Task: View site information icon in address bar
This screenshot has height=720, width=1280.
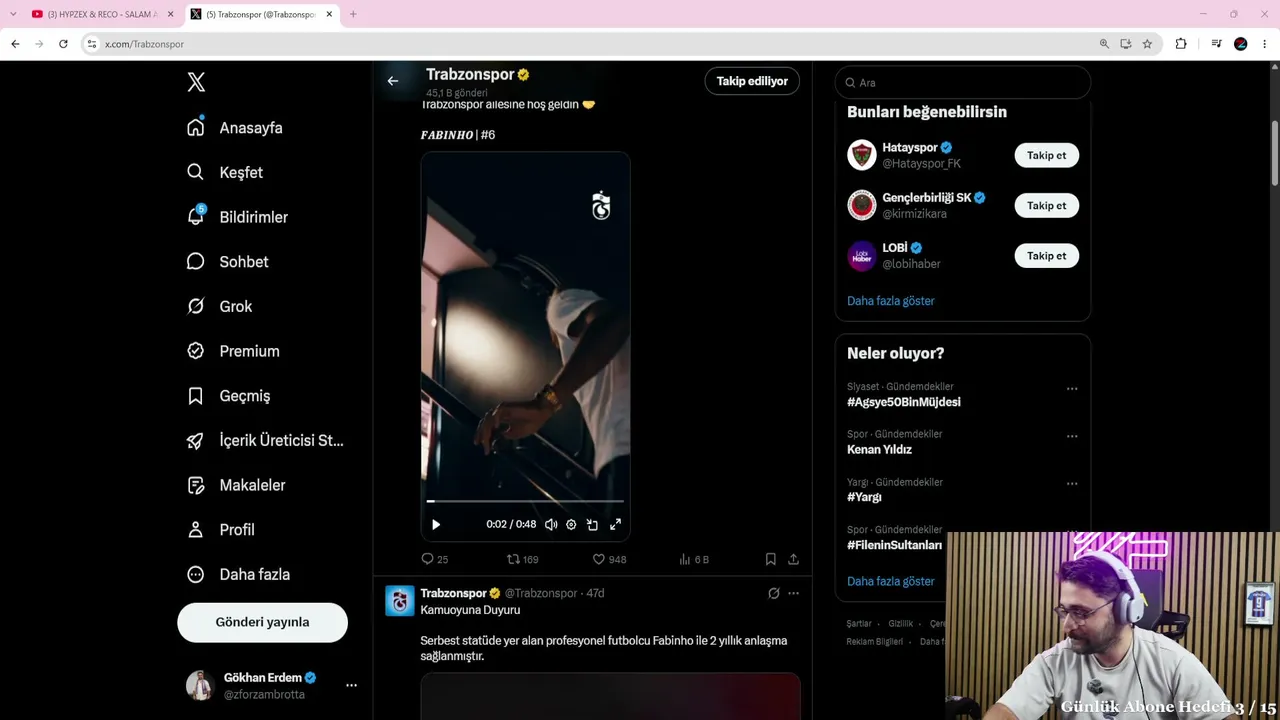Action: click(92, 44)
